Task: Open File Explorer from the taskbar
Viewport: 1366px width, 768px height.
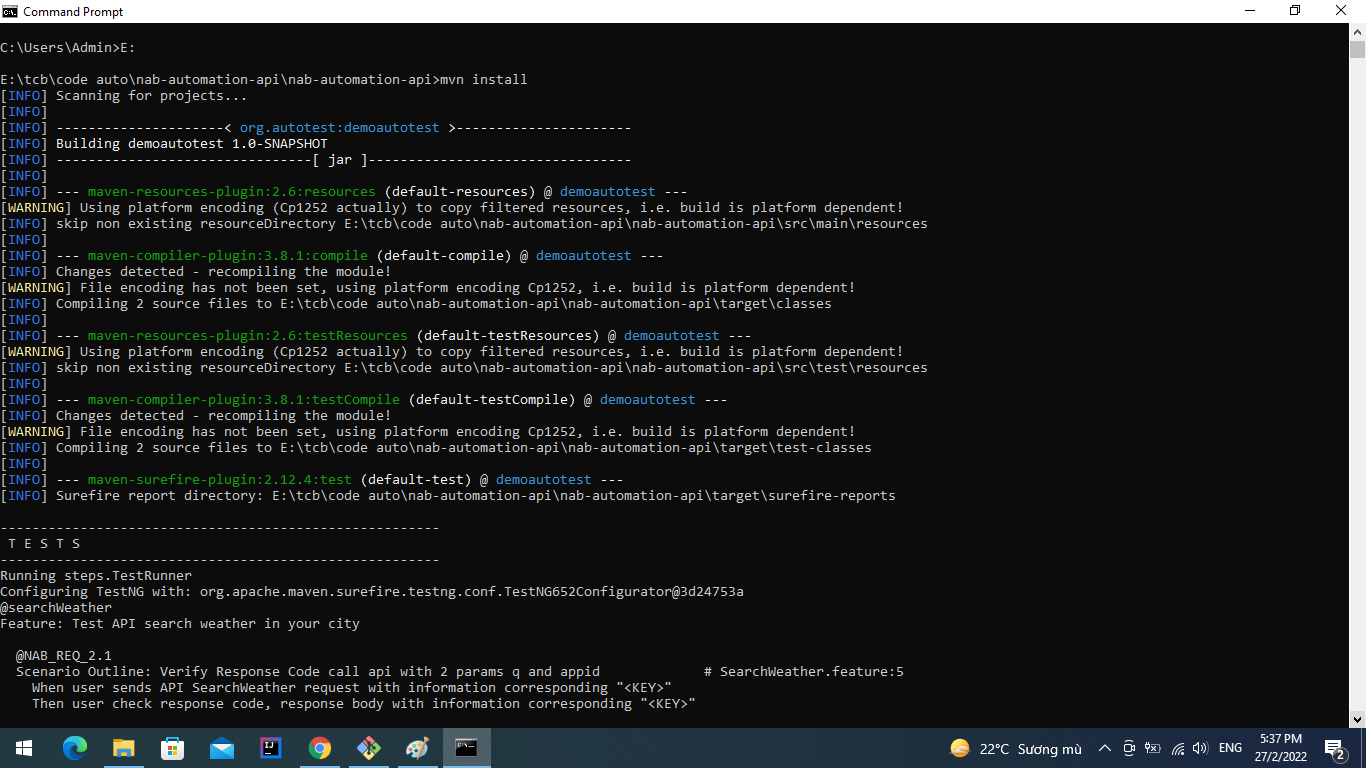Action: point(123,748)
